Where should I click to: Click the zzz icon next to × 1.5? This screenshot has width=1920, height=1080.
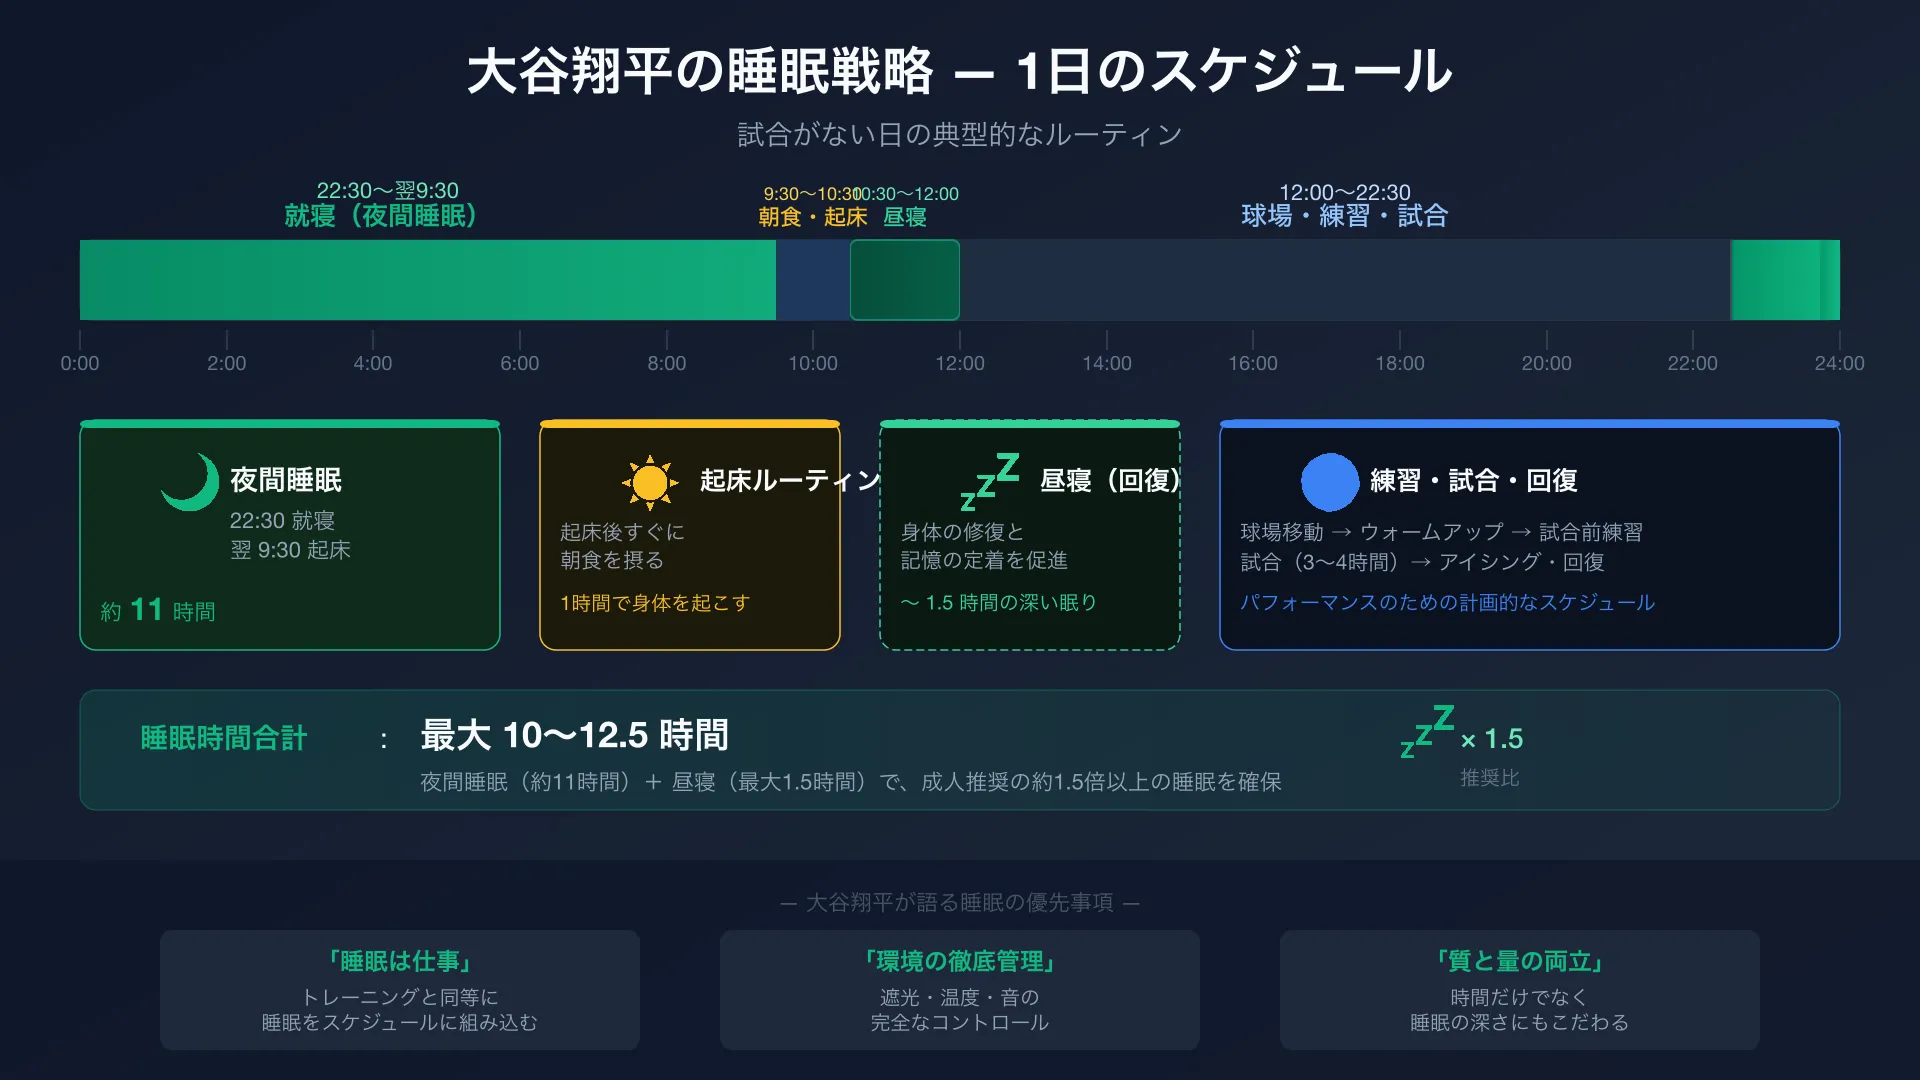pyautogui.click(x=1427, y=732)
